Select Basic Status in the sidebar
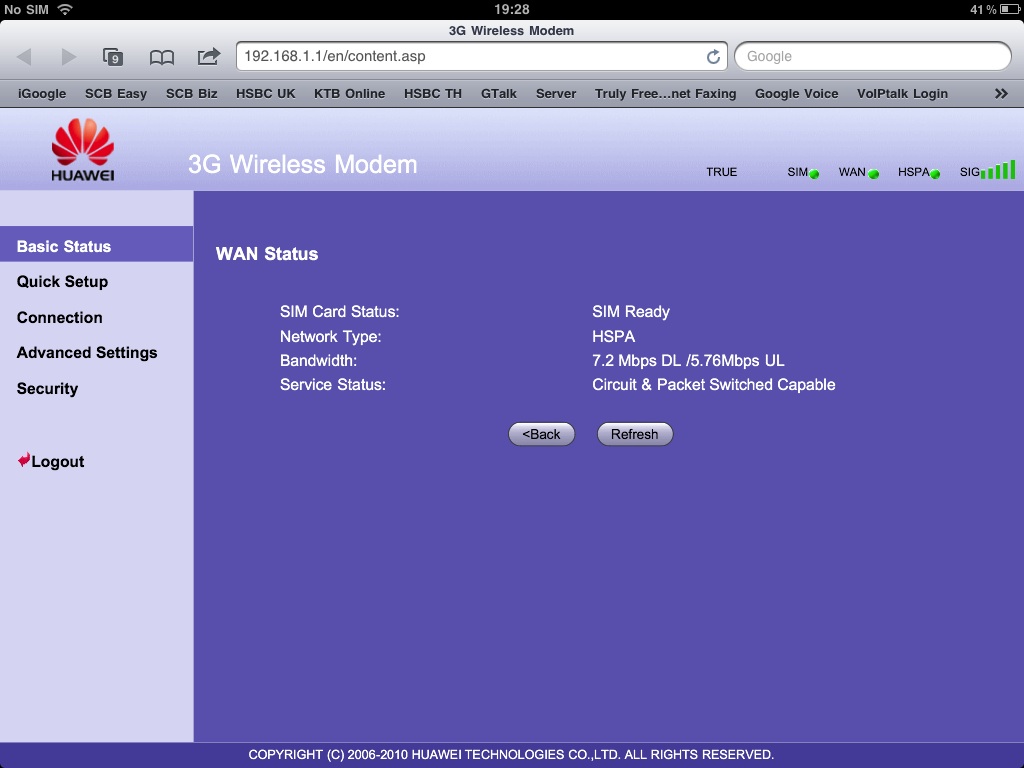The image size is (1024, 768). (97, 246)
